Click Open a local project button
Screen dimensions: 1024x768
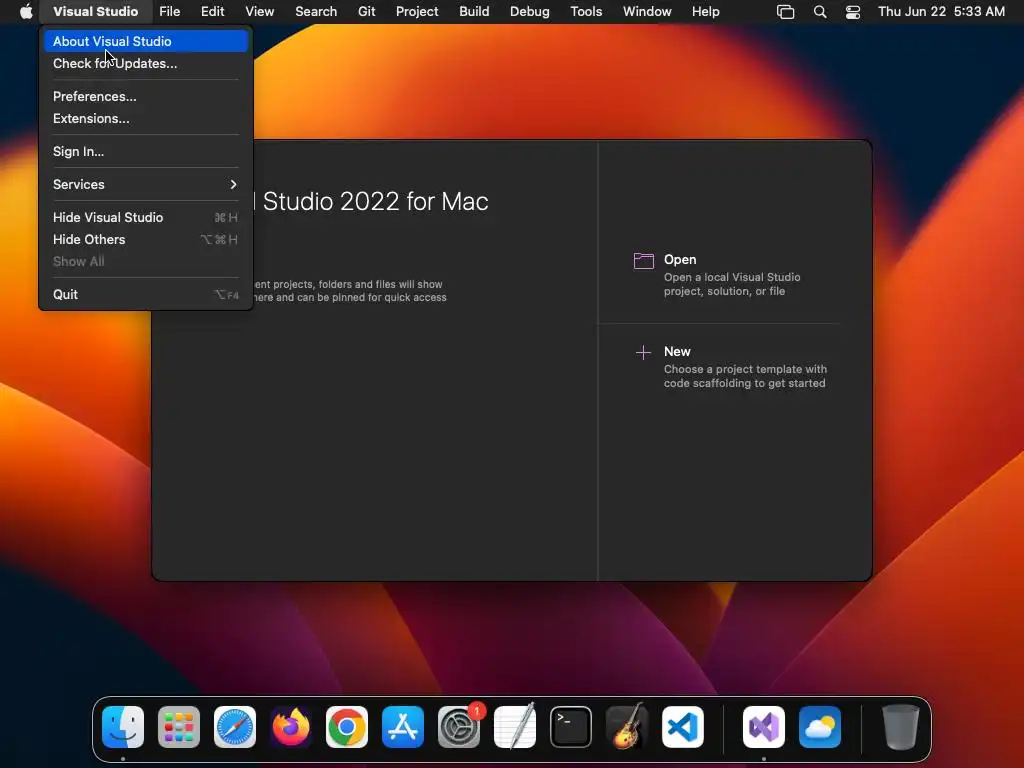[x=718, y=275]
